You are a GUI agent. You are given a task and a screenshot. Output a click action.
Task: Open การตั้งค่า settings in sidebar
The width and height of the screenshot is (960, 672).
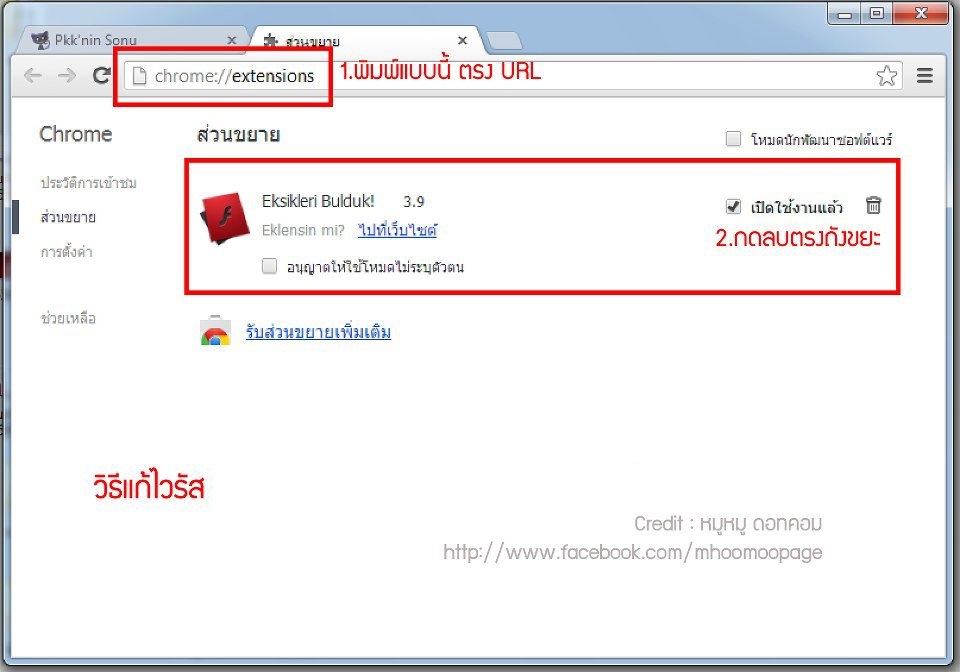[66, 252]
